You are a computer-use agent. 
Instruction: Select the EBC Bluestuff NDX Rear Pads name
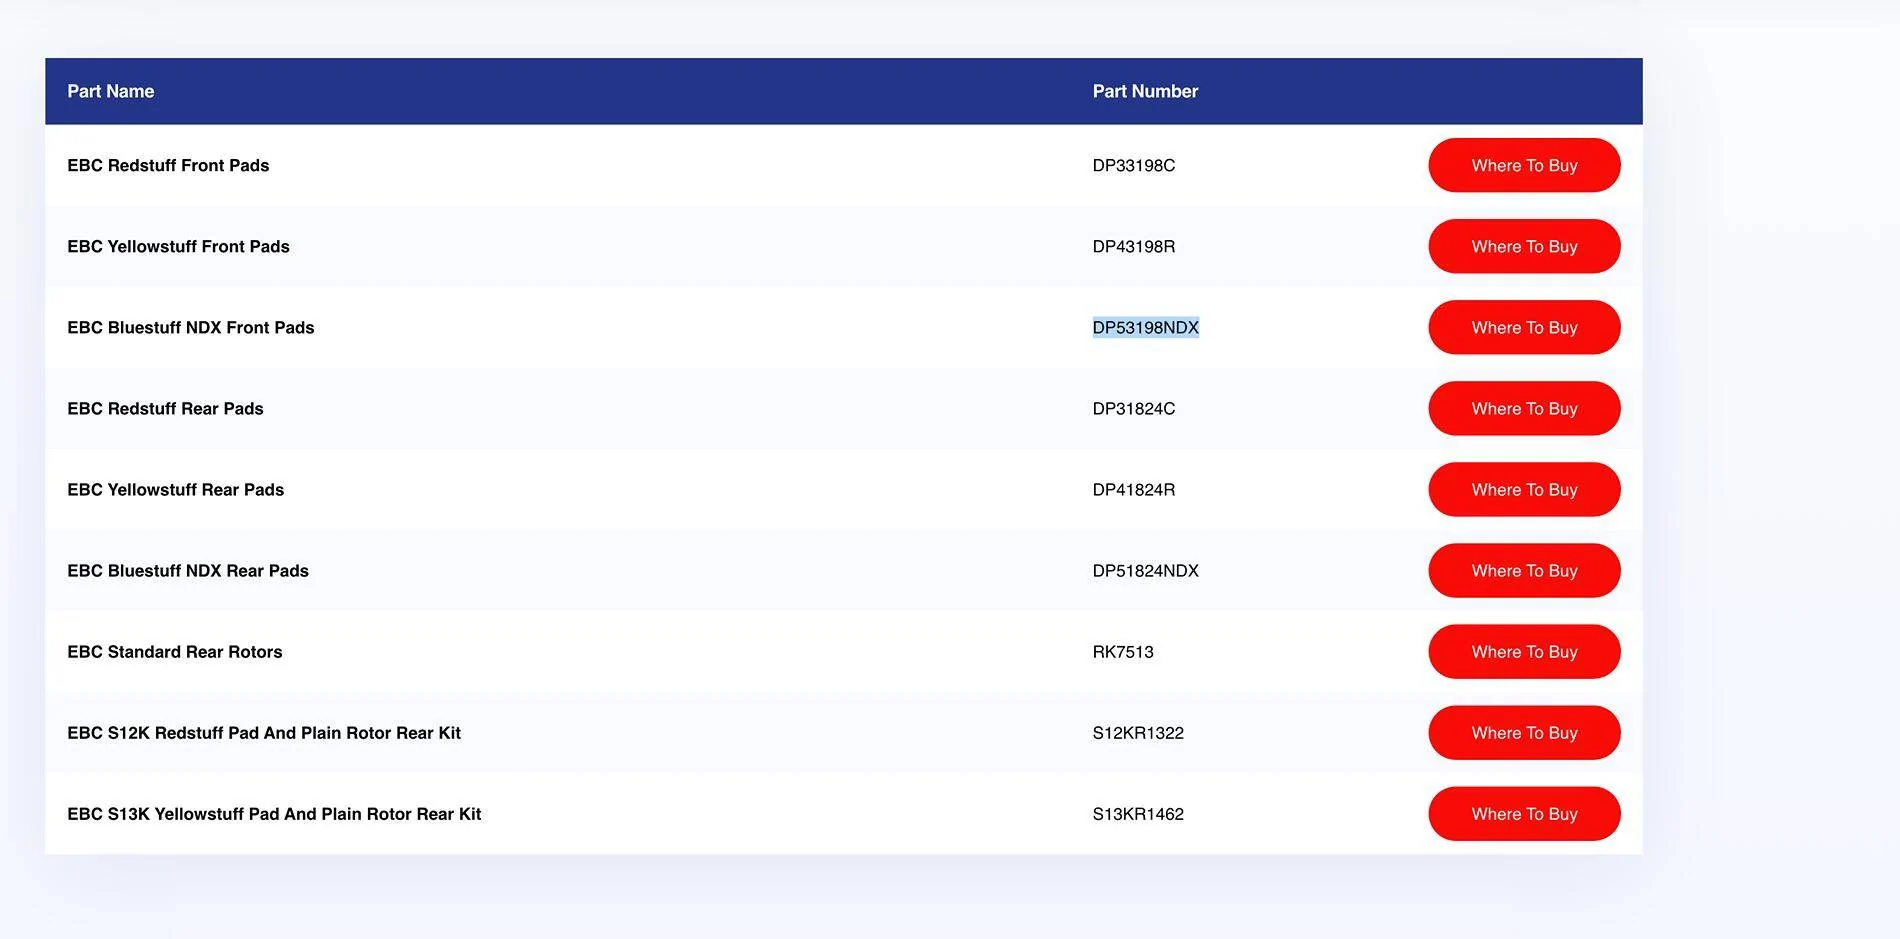point(188,570)
